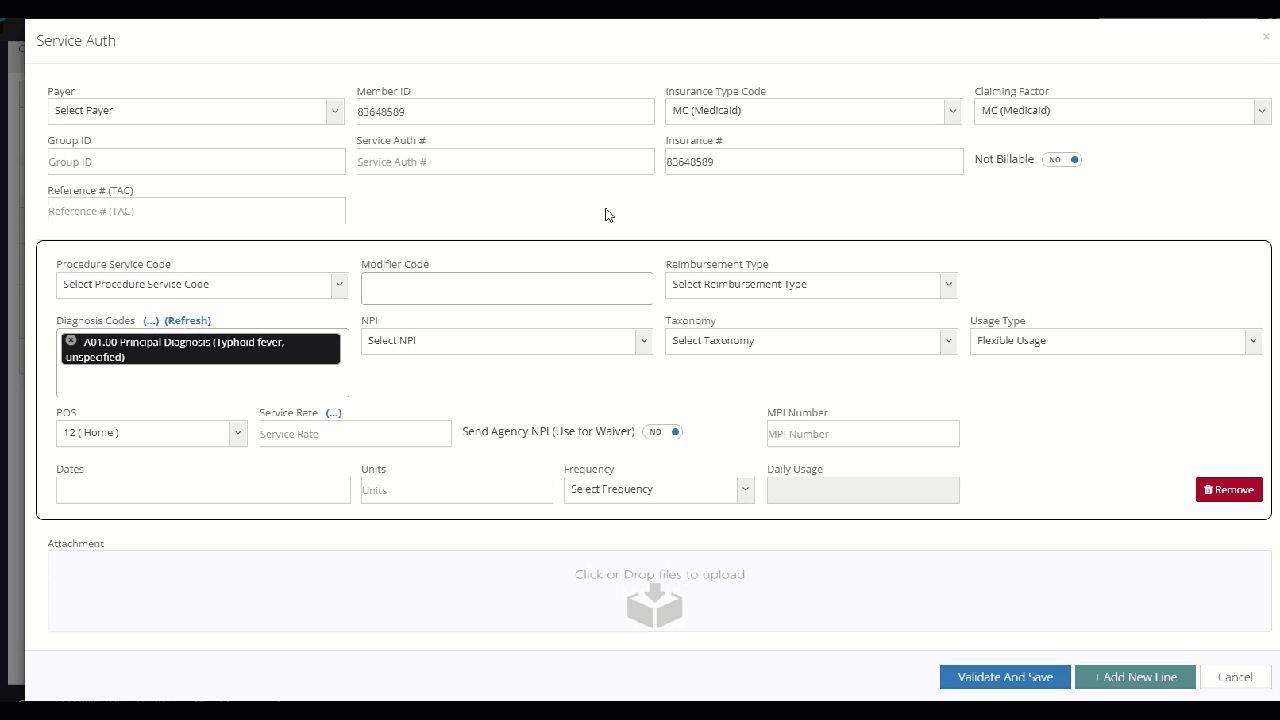The image size is (1280, 720).
Task: Open the Reimbursement Type dropdown
Action: coord(810,285)
